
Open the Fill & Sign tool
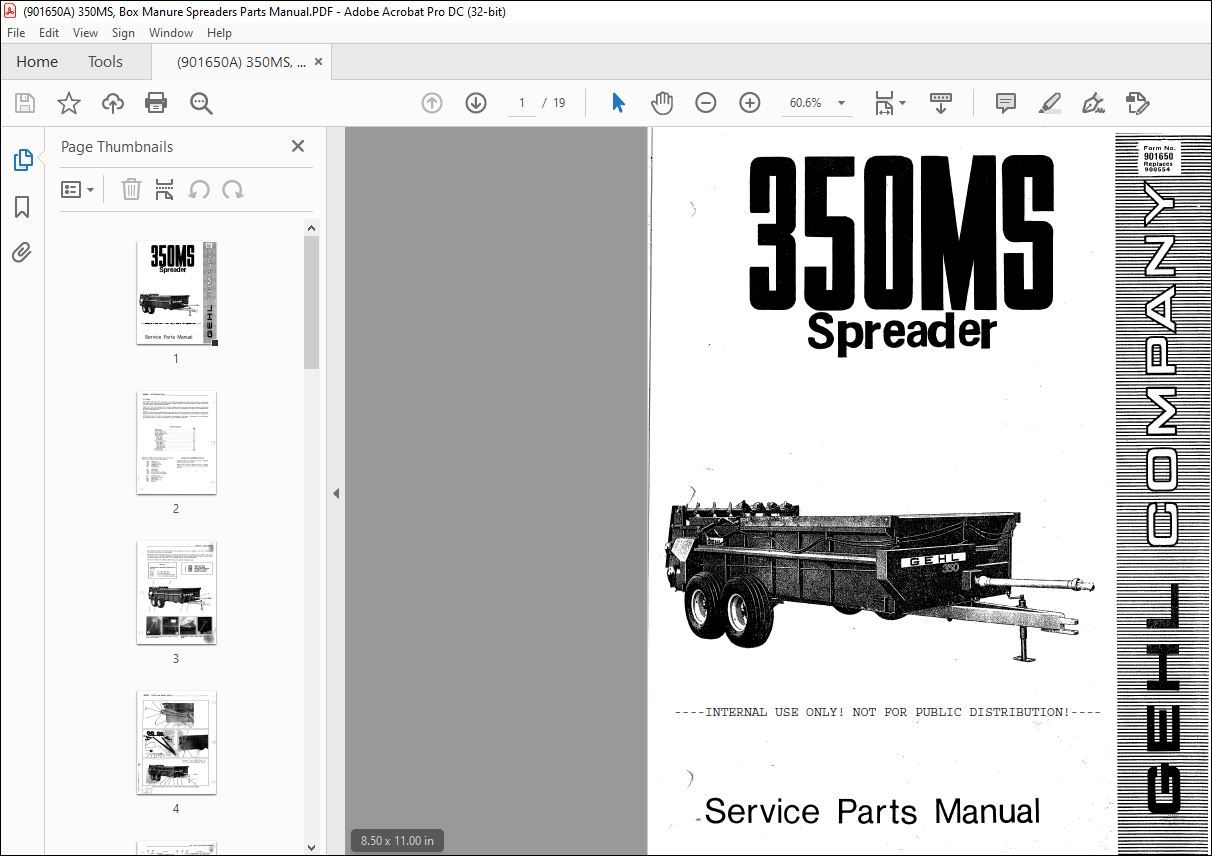1093,102
